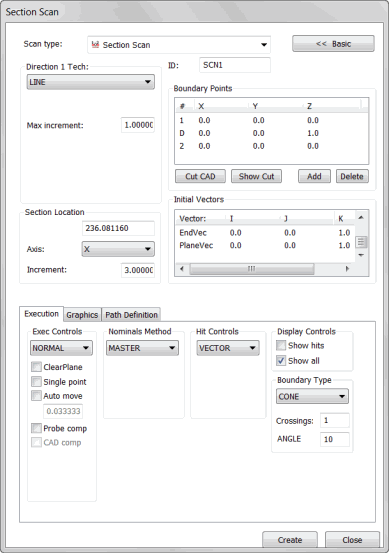Image resolution: width=389 pixels, height=553 pixels.
Task: Click the Crossings input field
Action: [x=335, y=420]
